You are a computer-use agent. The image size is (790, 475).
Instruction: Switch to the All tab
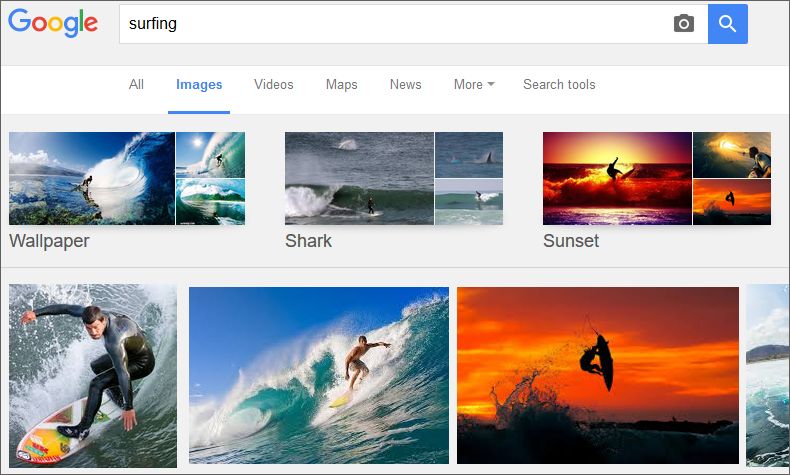click(136, 85)
